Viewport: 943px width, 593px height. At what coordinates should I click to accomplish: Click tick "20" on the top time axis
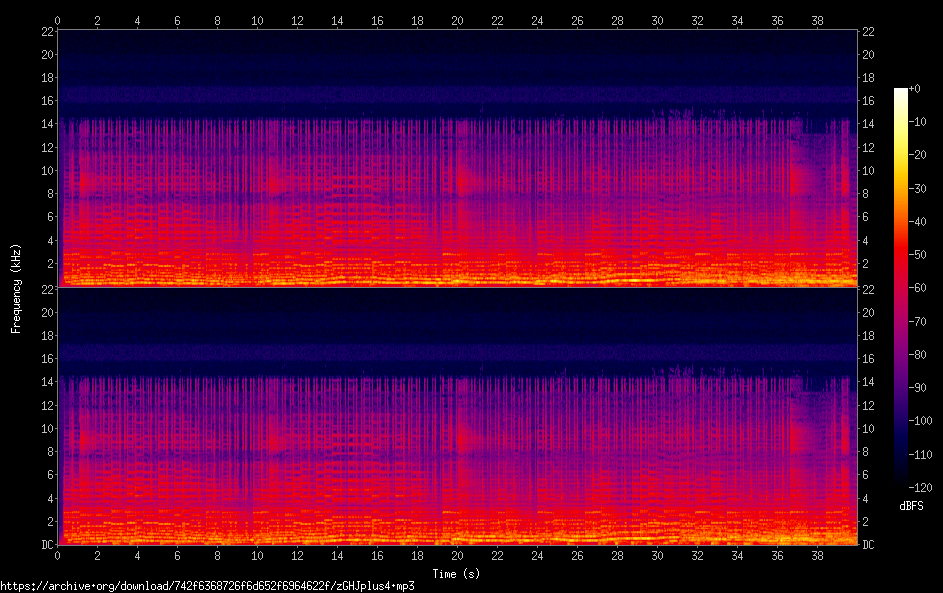tap(457, 20)
